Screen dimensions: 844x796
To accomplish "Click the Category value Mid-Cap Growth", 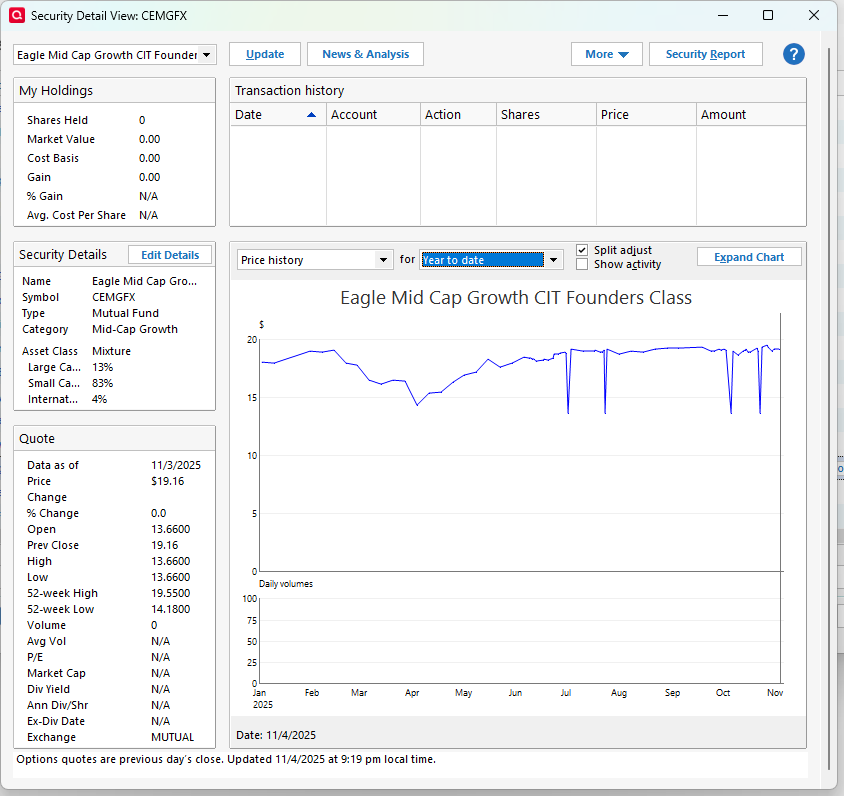I will coord(135,329).
